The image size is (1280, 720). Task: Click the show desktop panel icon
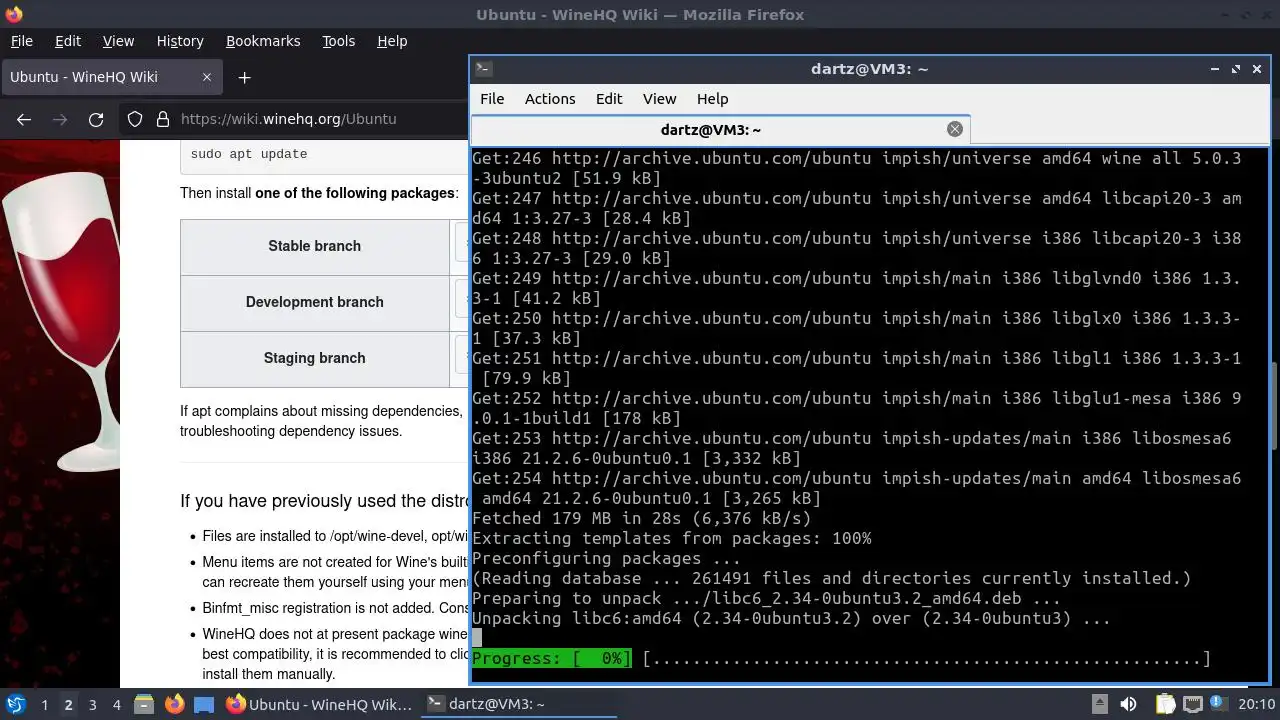click(204, 704)
